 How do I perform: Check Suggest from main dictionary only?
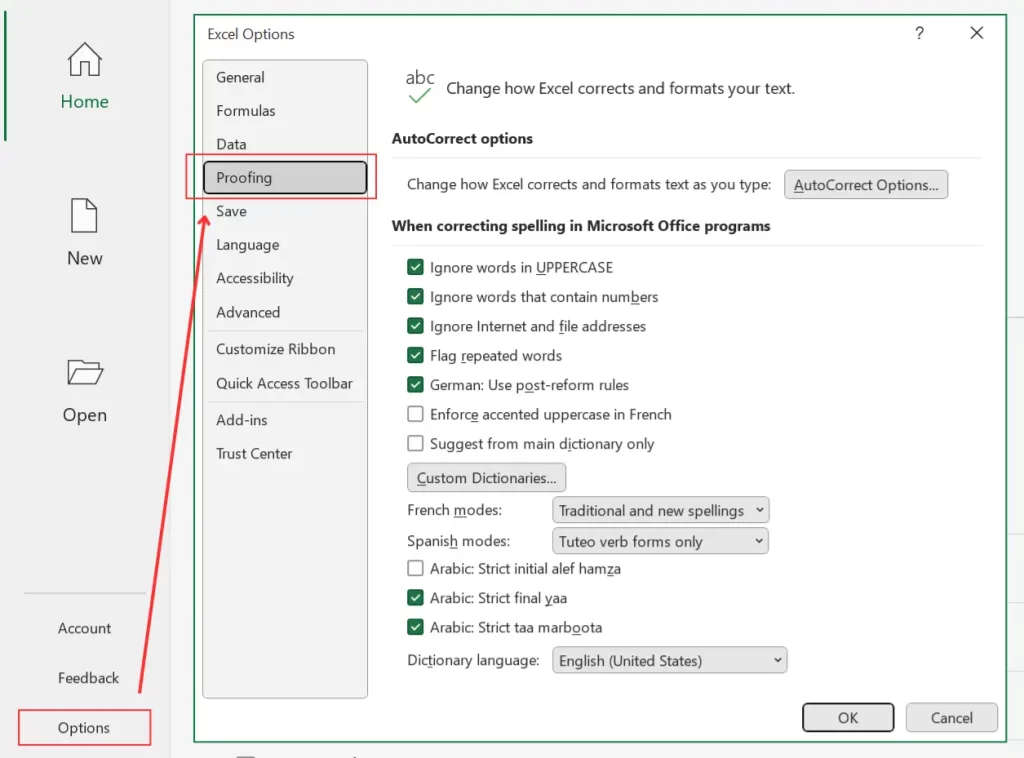(x=415, y=443)
